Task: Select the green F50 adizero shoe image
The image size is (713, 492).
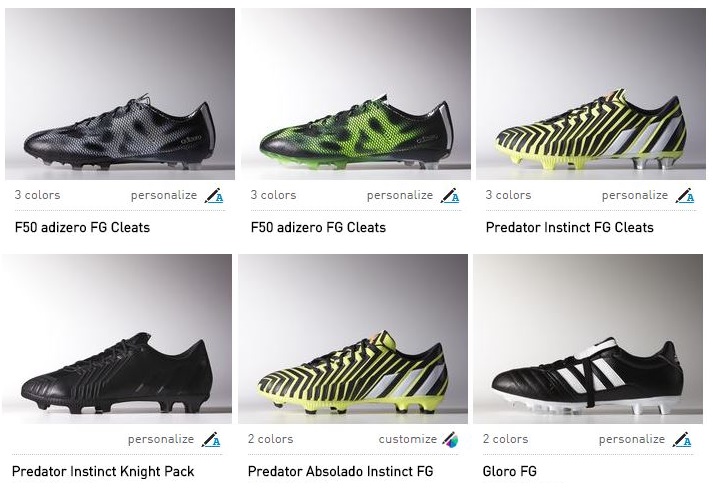Action: pos(355,94)
